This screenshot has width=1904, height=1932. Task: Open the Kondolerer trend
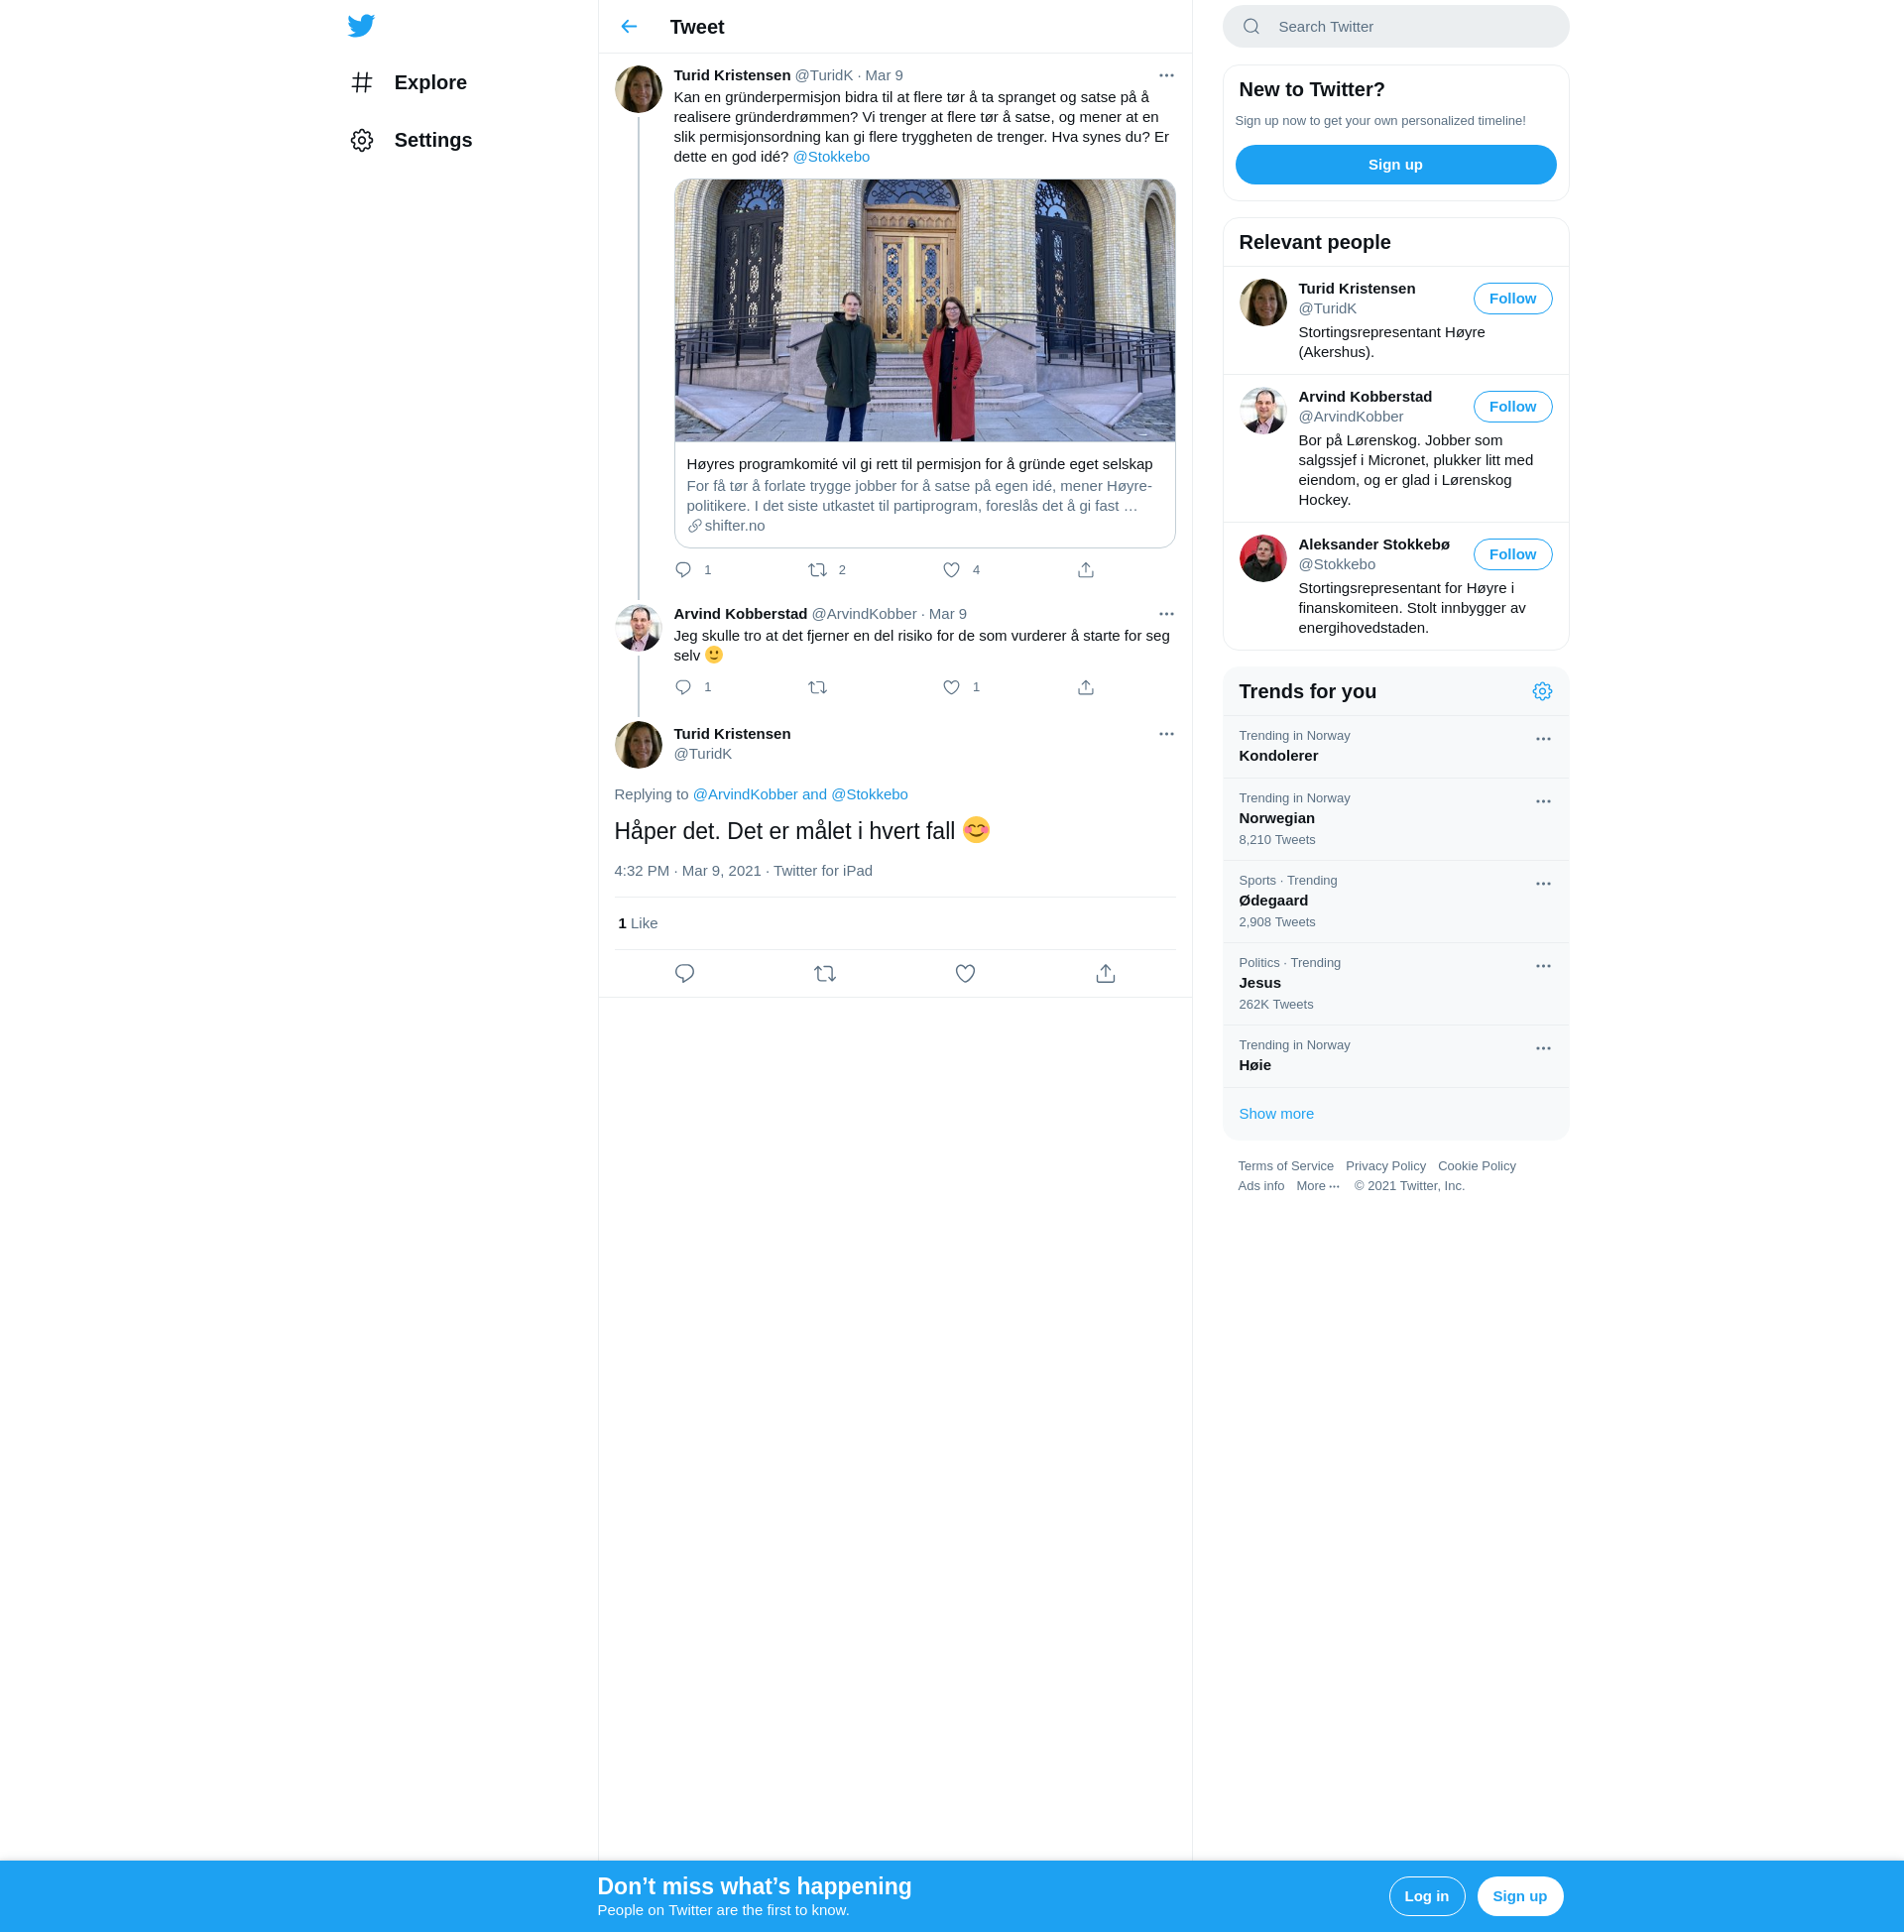[x=1395, y=747]
